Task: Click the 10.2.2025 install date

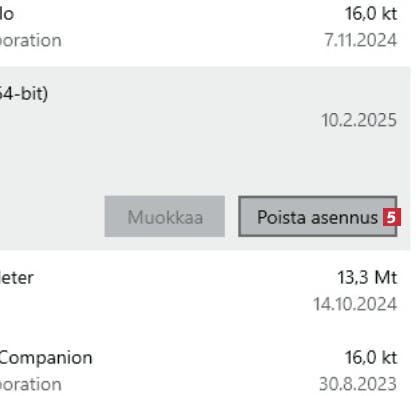Action: tap(359, 120)
